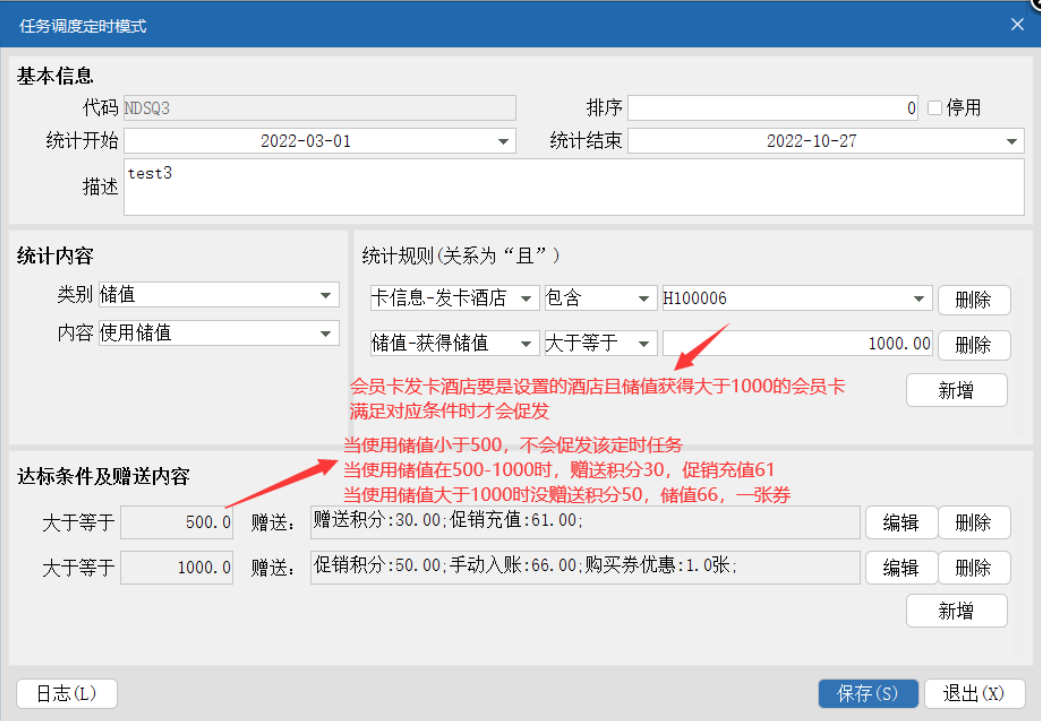Open the 储值-获得储值 rule field dropdown
Viewport: 1041px width, 721px height.
click(x=527, y=344)
